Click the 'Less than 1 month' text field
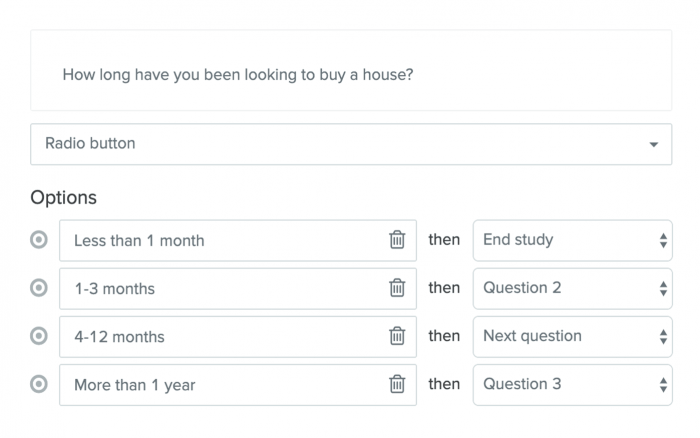700x438 pixels. (220, 240)
